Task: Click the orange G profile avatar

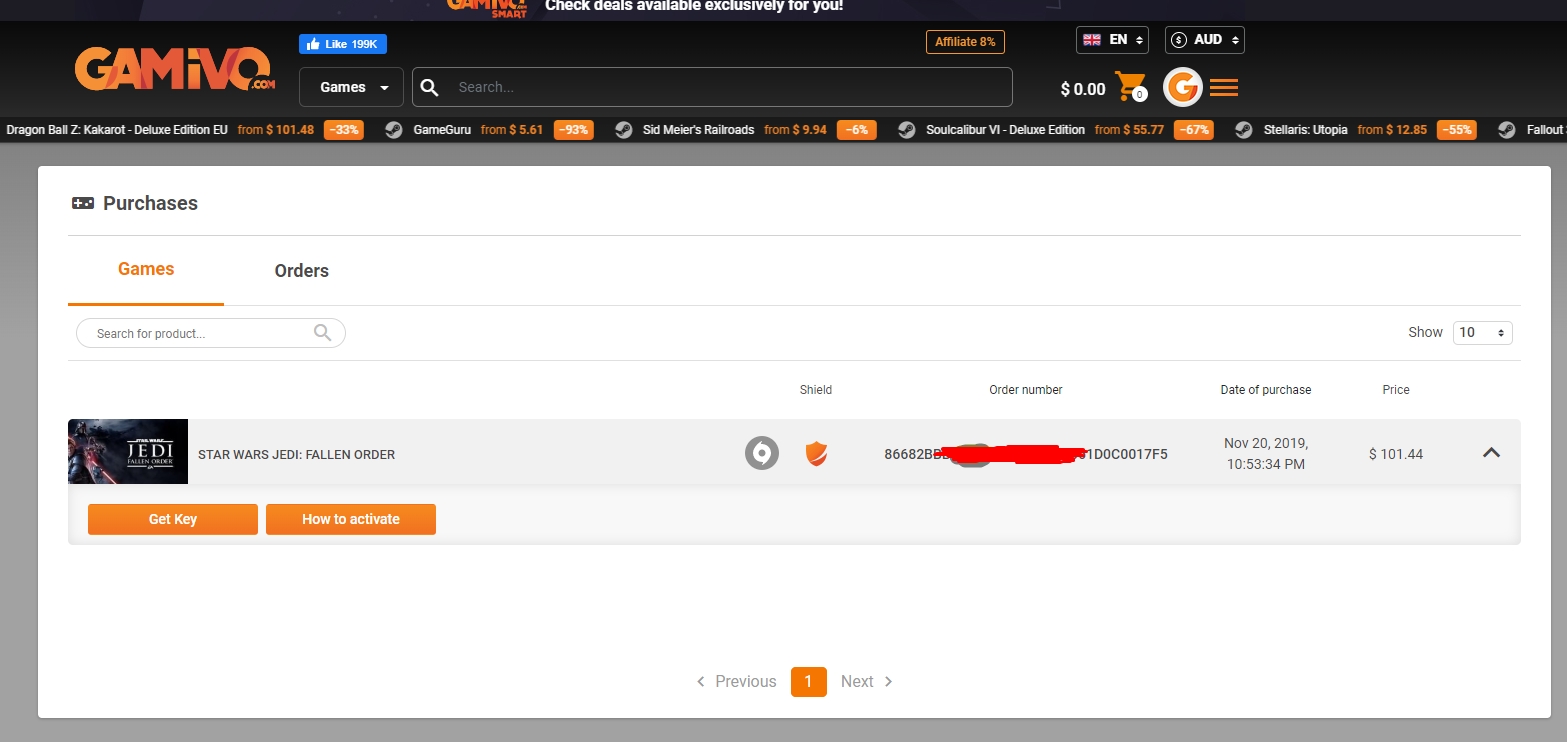Action: click(x=1183, y=88)
